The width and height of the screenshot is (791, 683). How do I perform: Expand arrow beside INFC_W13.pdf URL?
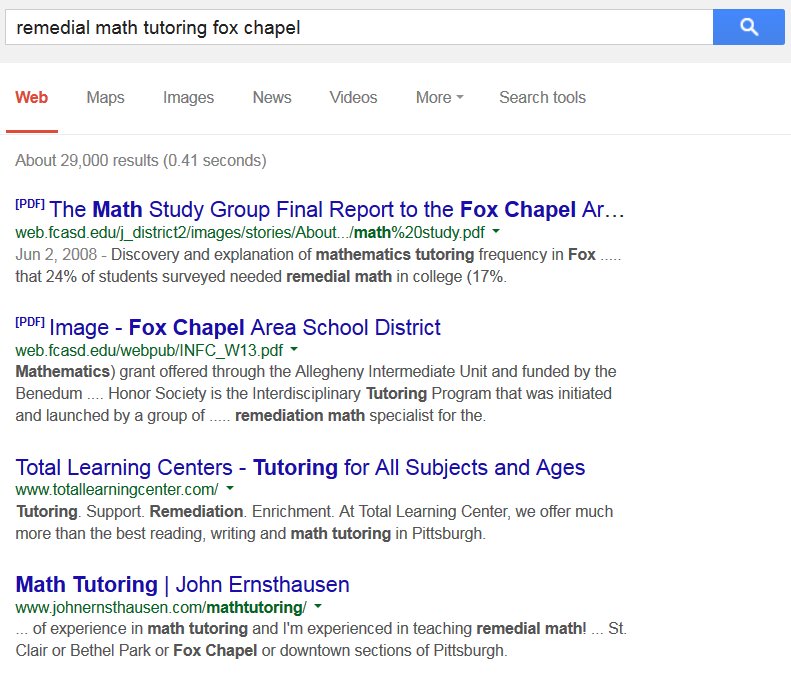click(x=293, y=350)
